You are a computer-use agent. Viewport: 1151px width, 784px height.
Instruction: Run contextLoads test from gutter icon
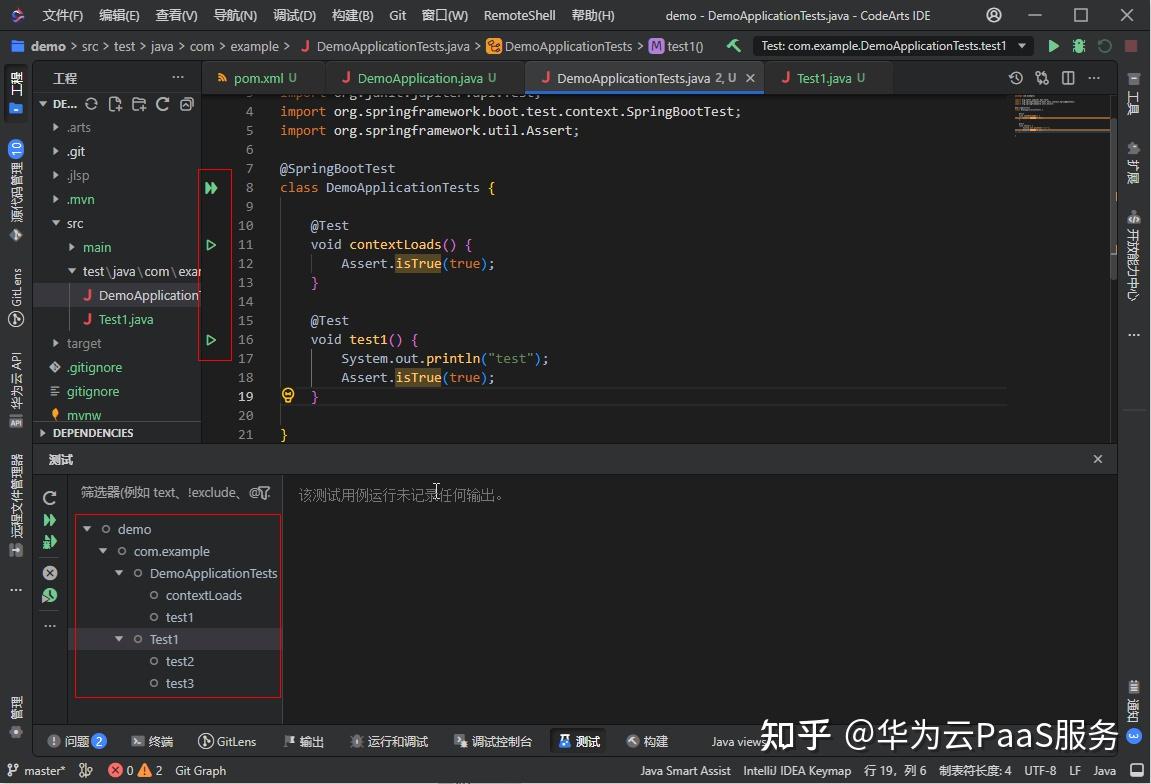[211, 245]
